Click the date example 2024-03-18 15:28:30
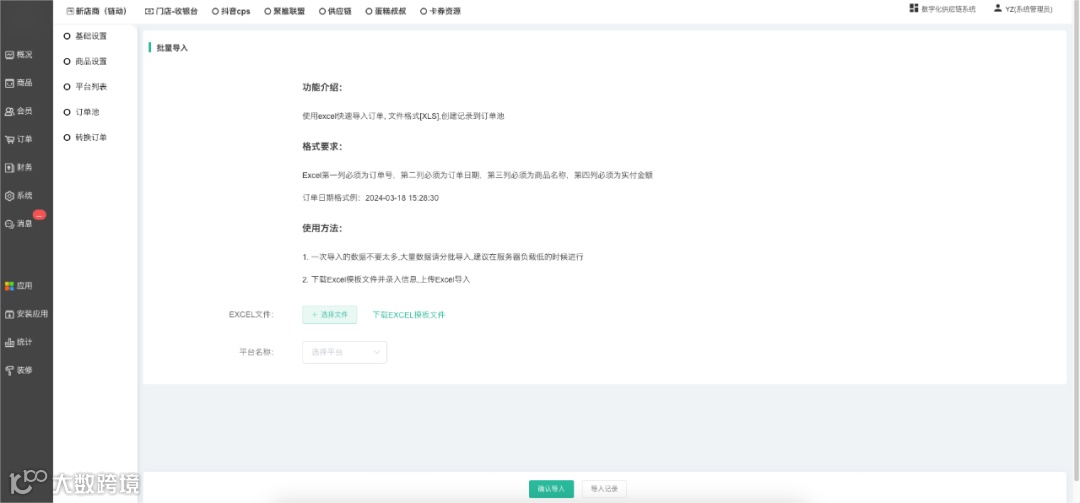Viewport: 1080px width, 503px height. click(402, 198)
